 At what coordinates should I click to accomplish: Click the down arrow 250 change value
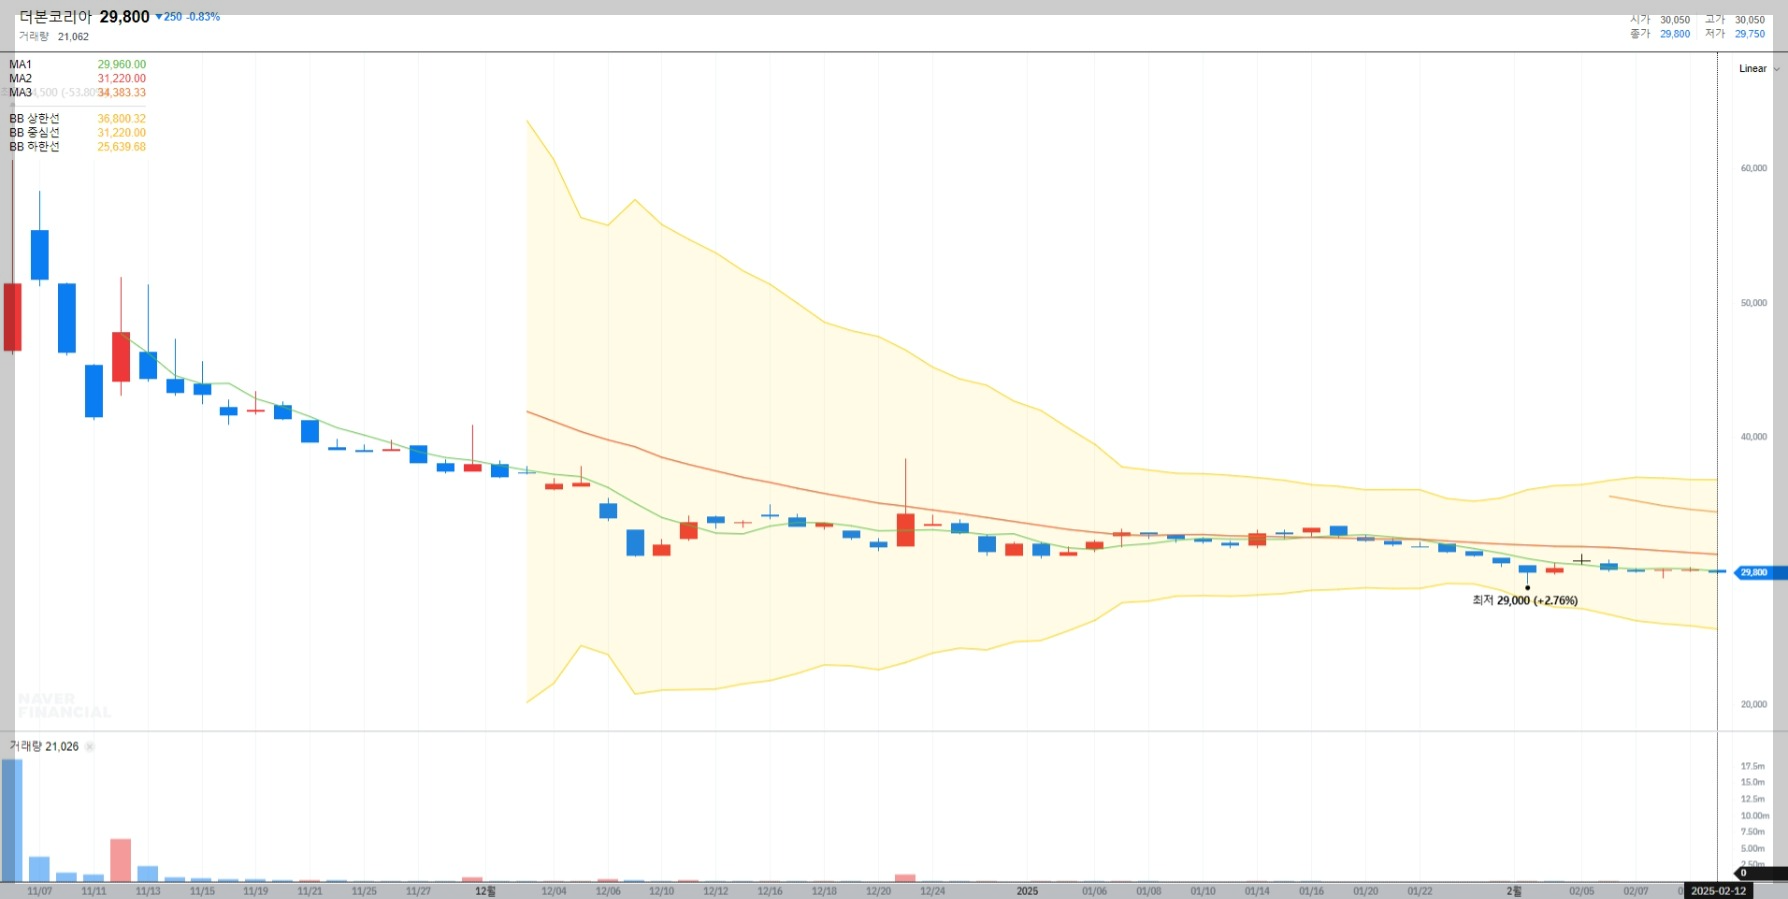pos(169,17)
